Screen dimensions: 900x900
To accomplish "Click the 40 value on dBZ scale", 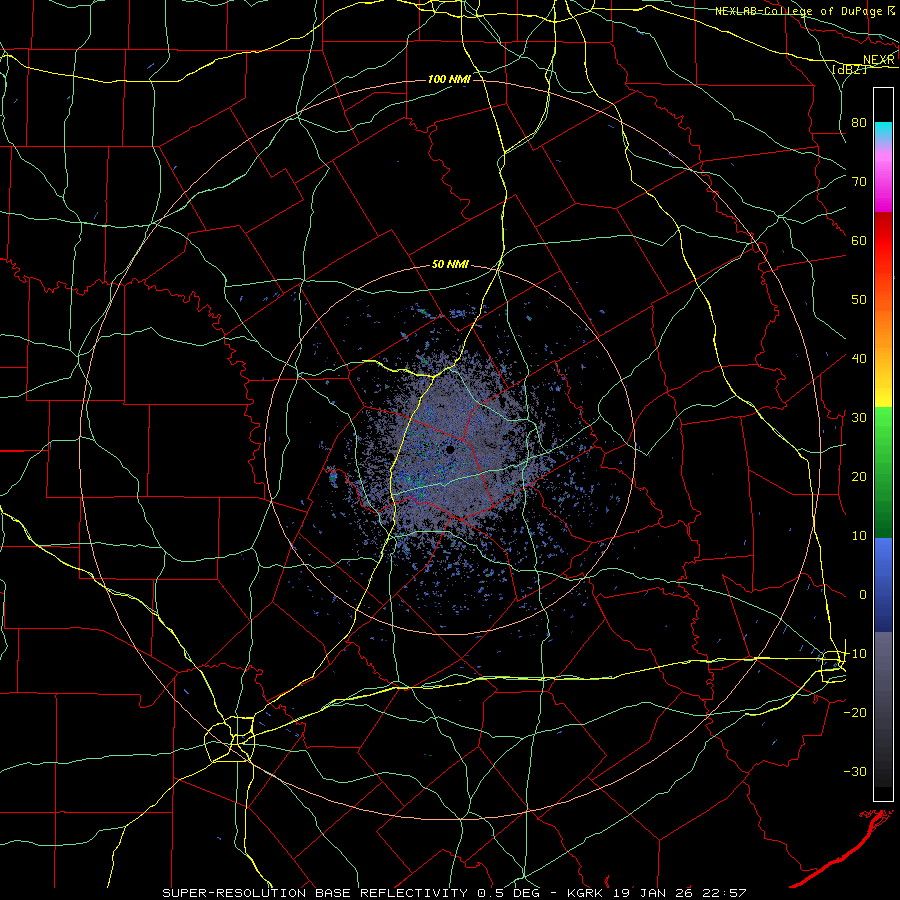I will pyautogui.click(x=859, y=359).
